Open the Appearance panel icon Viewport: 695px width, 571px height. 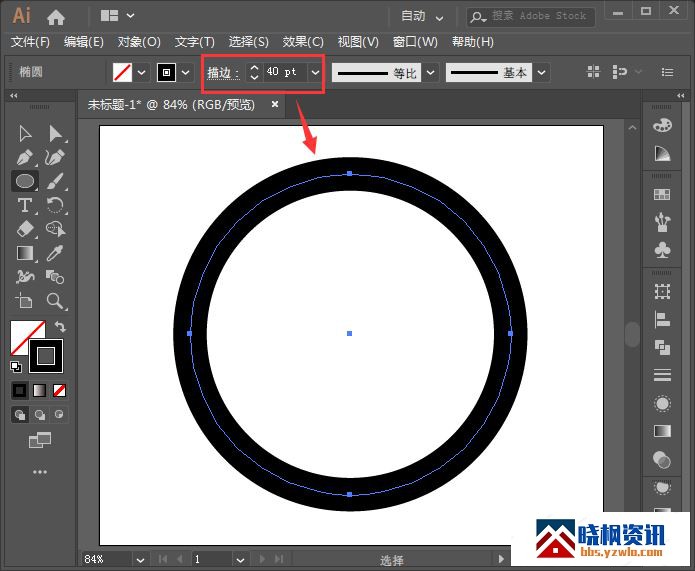(x=662, y=403)
